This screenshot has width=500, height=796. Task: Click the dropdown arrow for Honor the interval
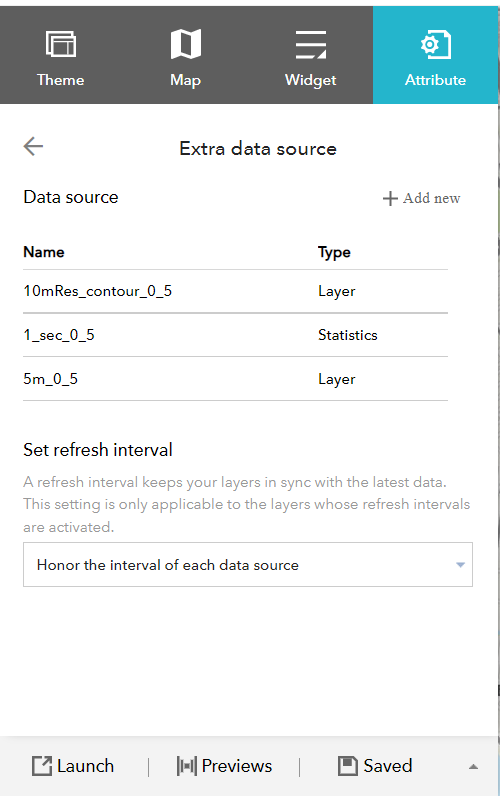point(460,565)
